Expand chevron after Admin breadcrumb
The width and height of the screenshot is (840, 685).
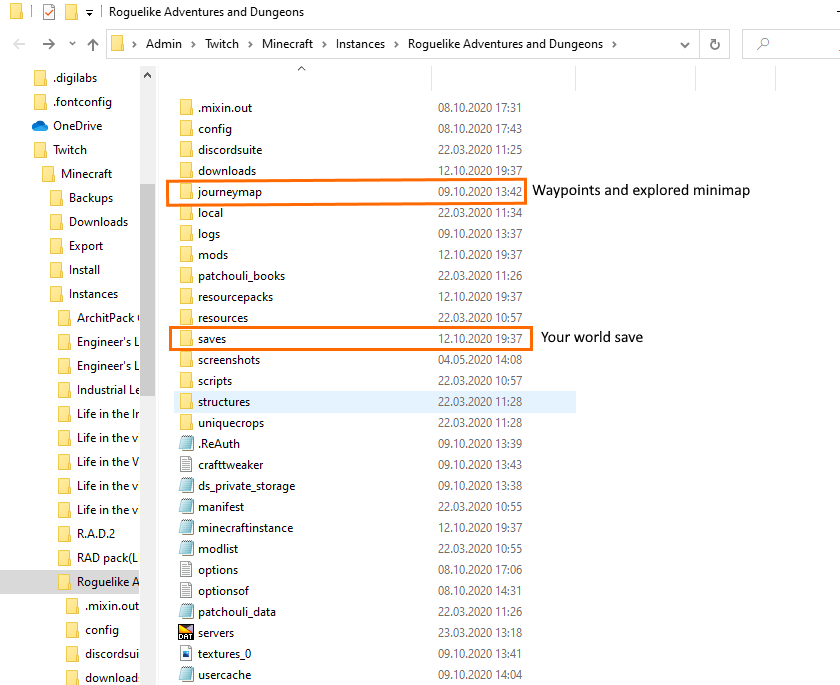tap(193, 44)
